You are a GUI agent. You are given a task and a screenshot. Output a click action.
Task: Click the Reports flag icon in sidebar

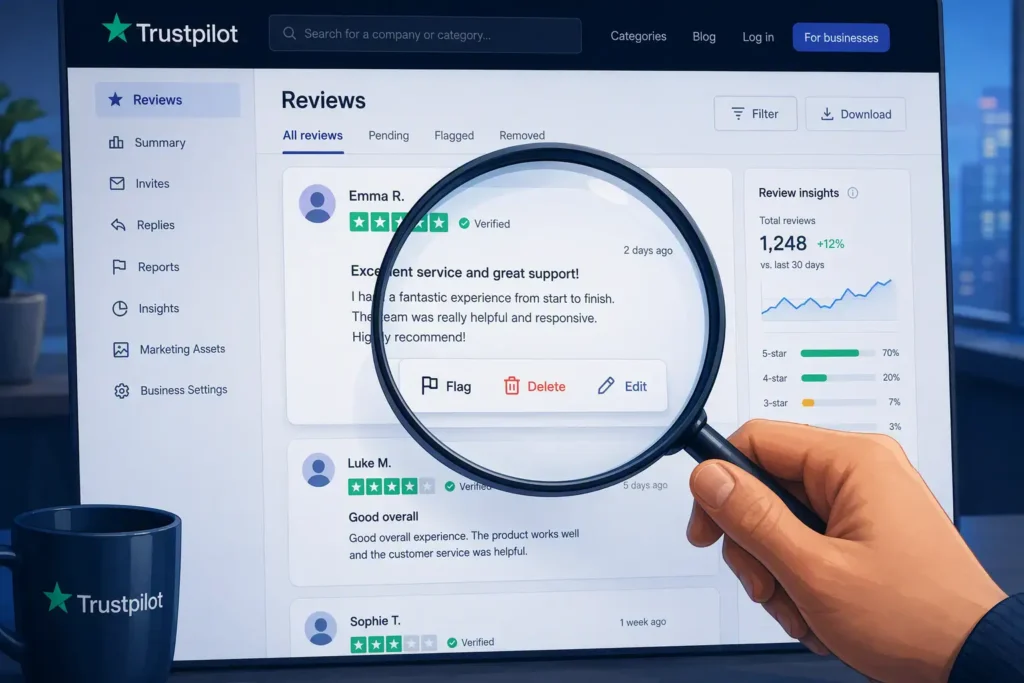tap(119, 266)
